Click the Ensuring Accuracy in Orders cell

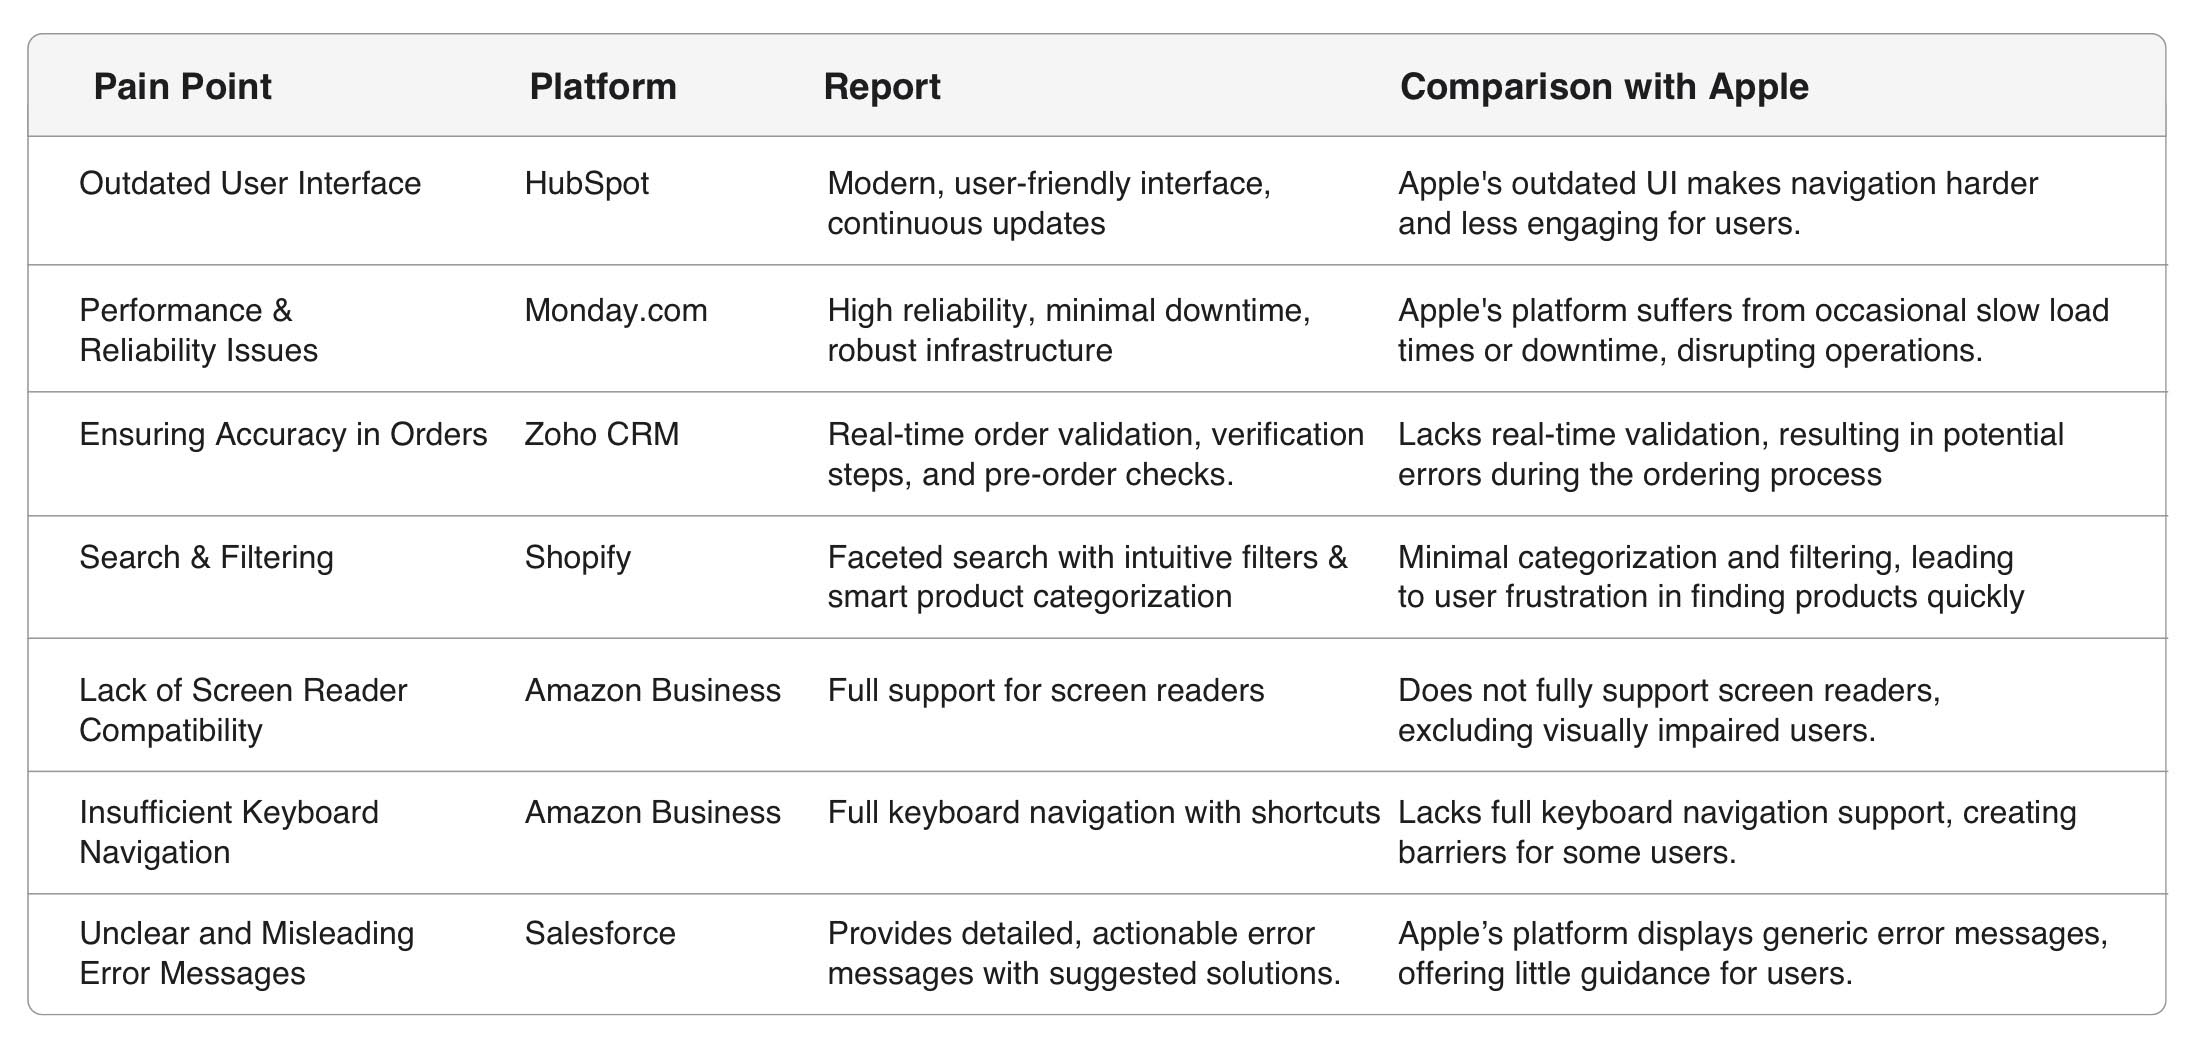tap(283, 435)
